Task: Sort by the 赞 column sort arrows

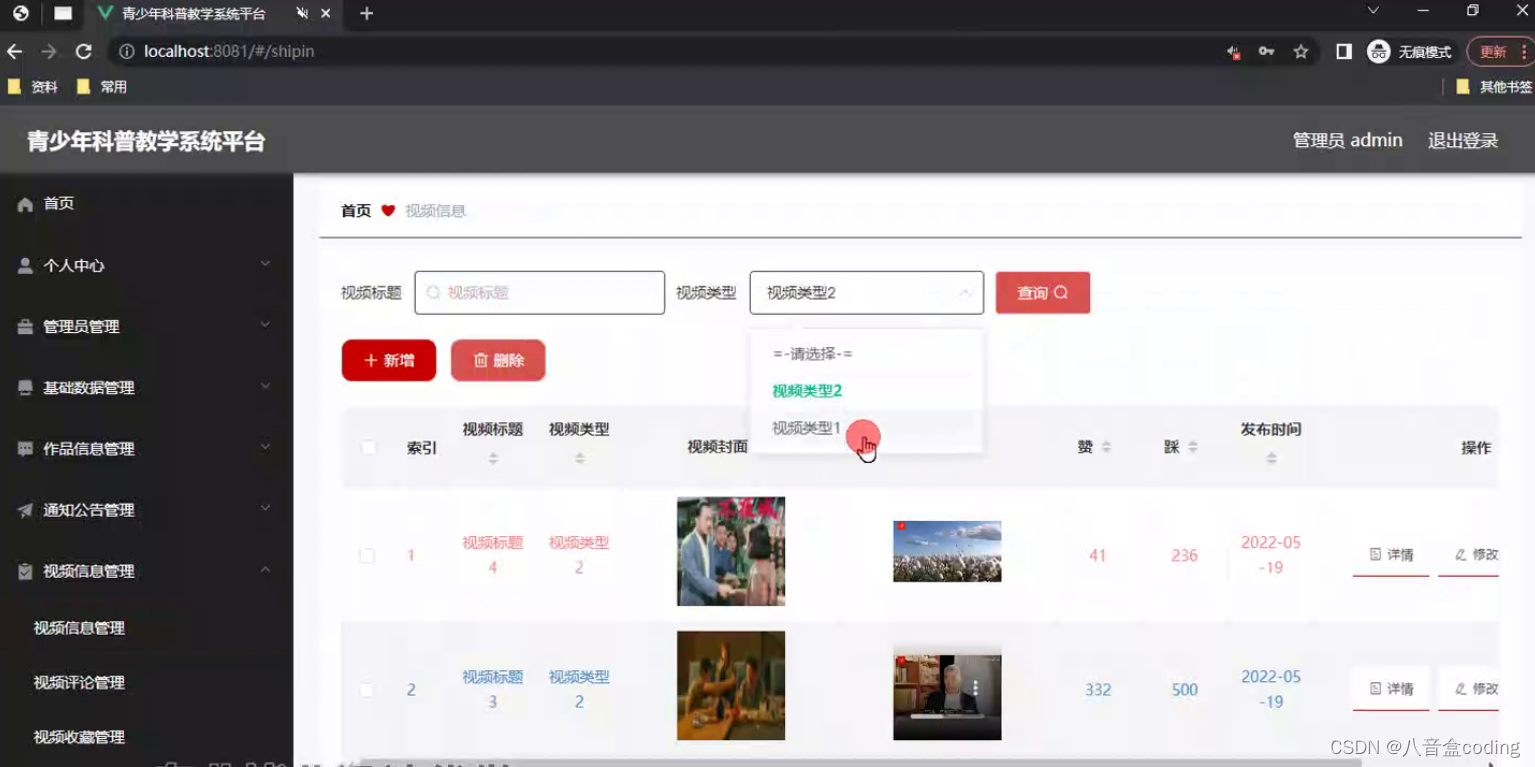Action: point(1106,447)
